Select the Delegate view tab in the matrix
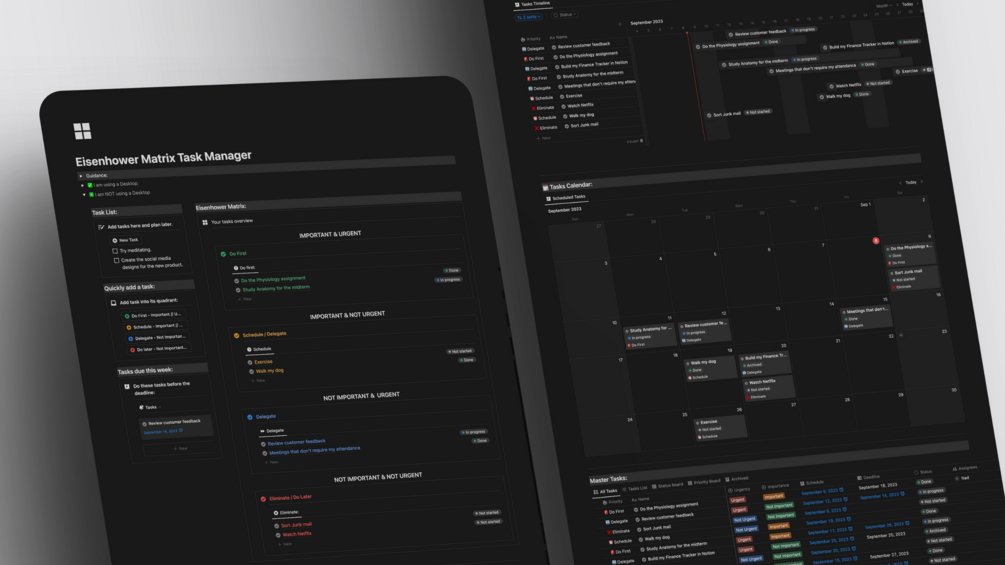The image size is (1005, 565). [272, 431]
